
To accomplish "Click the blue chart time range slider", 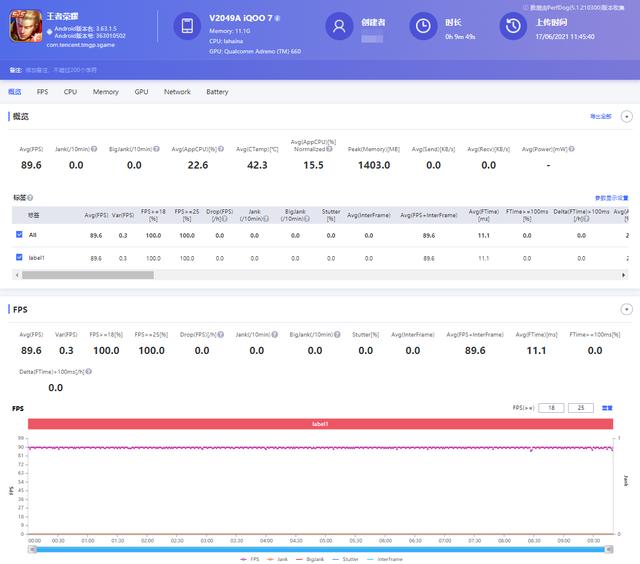I will (x=320, y=549).
